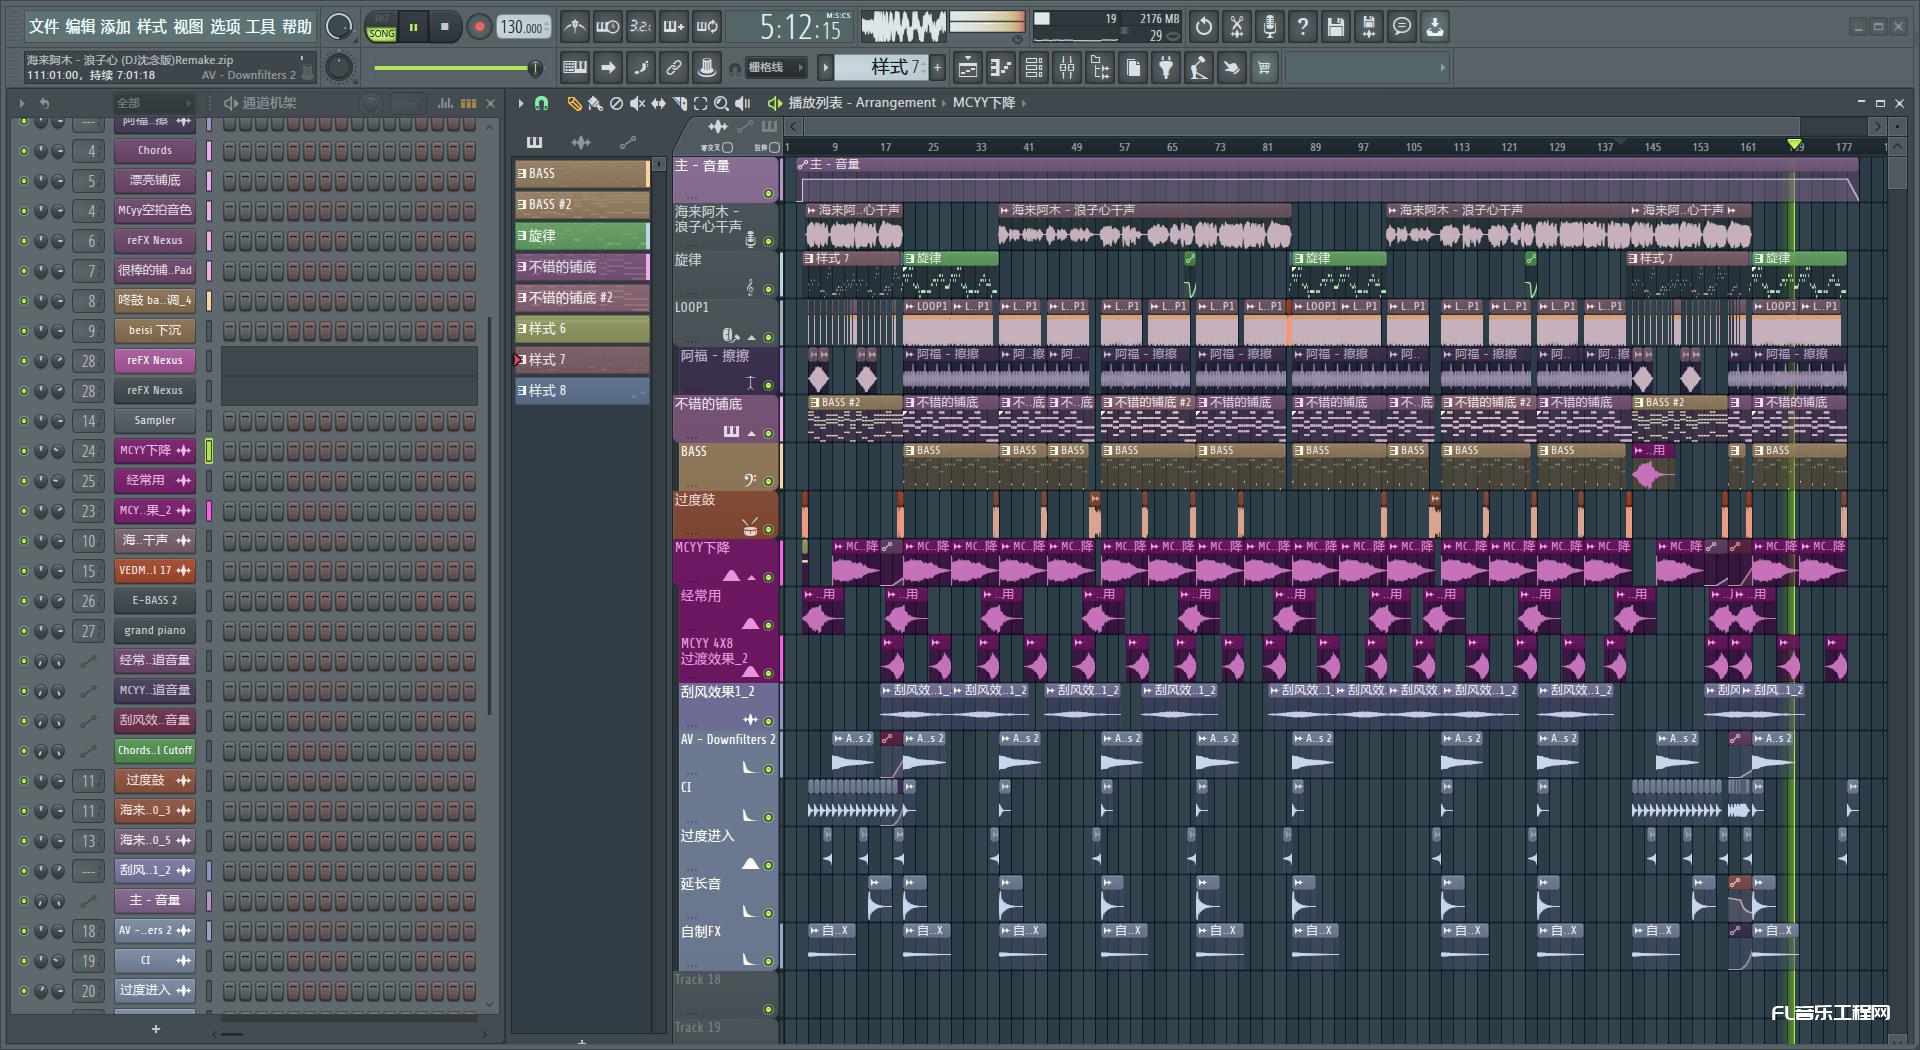Select the zoom magnifier tool in playlist

[x=721, y=103]
